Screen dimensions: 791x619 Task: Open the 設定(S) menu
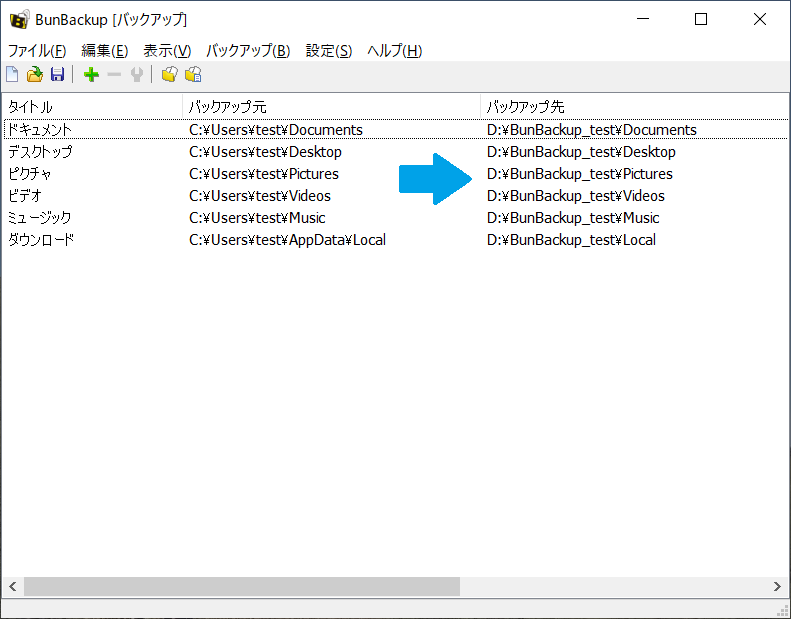coord(329,50)
